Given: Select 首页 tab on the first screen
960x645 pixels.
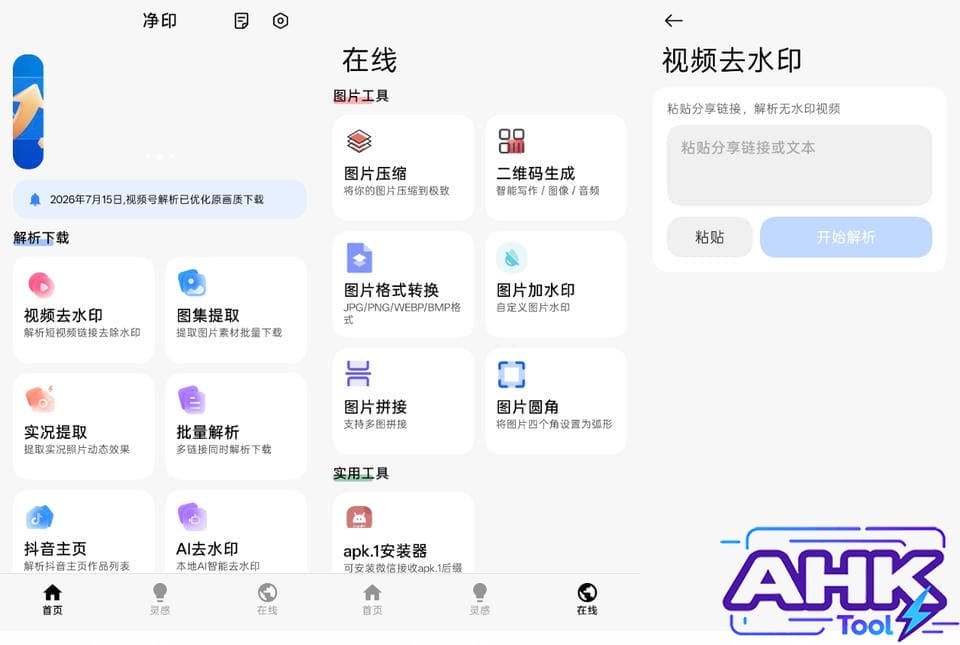Looking at the screenshot, I should (x=53, y=599).
